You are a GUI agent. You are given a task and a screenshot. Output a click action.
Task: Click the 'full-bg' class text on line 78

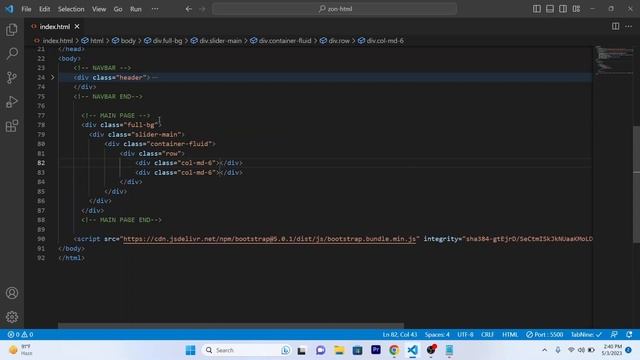pyautogui.click(x=141, y=125)
